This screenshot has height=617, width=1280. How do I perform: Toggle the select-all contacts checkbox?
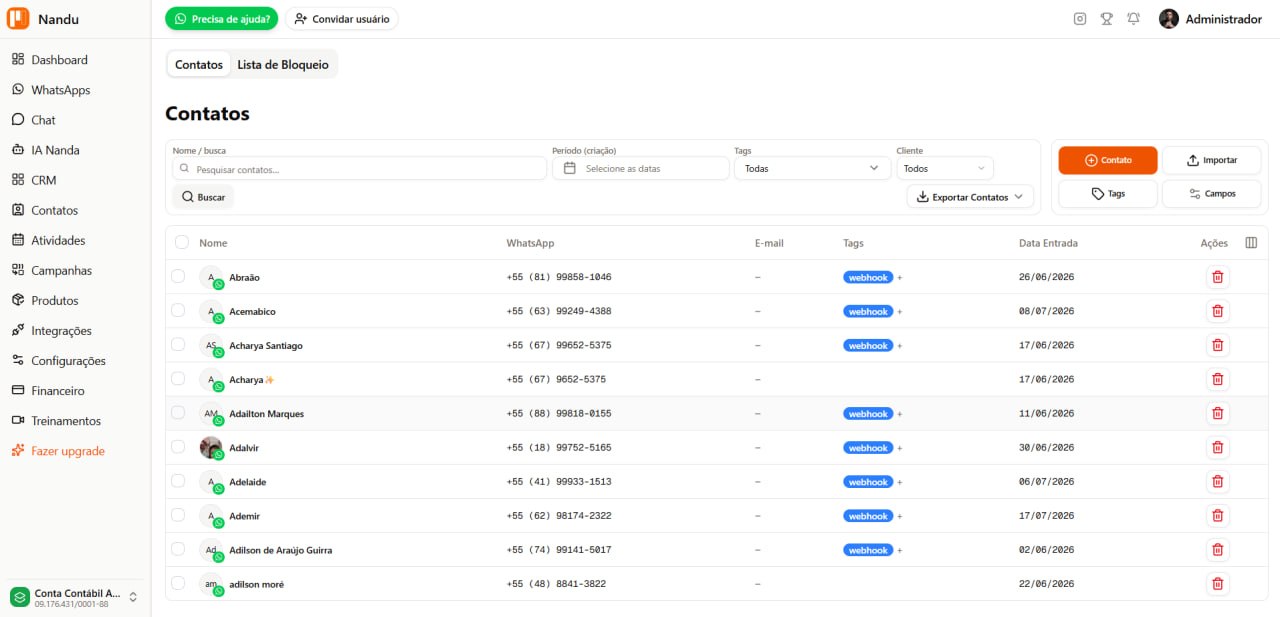[x=181, y=242]
